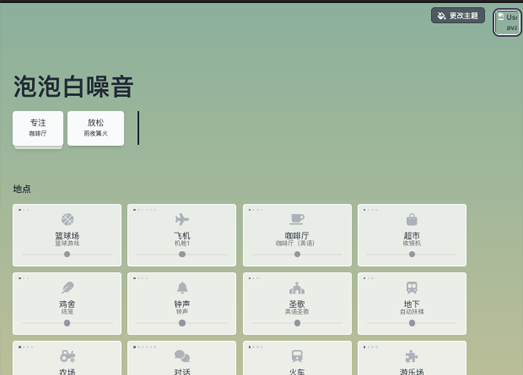
Task: Click the 飞机 card title
Action: click(182, 236)
